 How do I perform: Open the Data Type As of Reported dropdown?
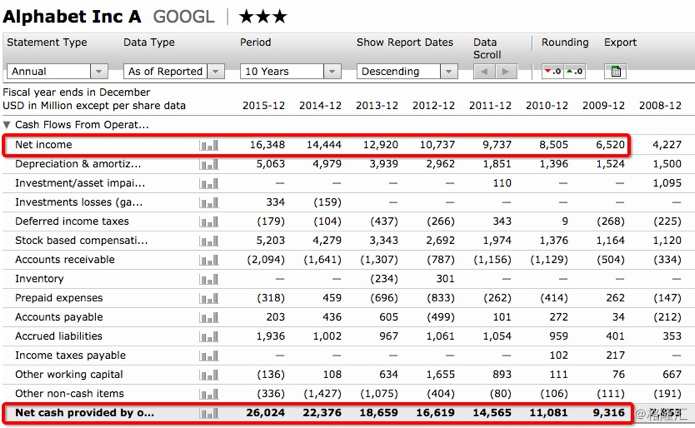pos(174,71)
